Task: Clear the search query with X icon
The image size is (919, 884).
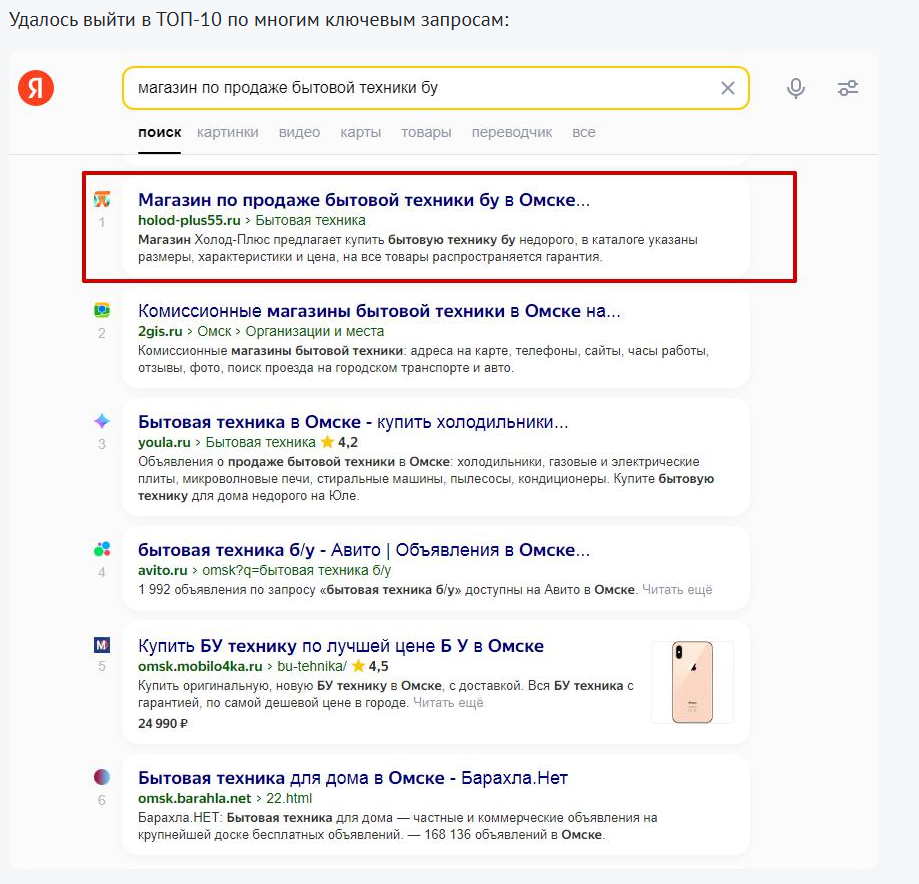Action: coord(728,88)
